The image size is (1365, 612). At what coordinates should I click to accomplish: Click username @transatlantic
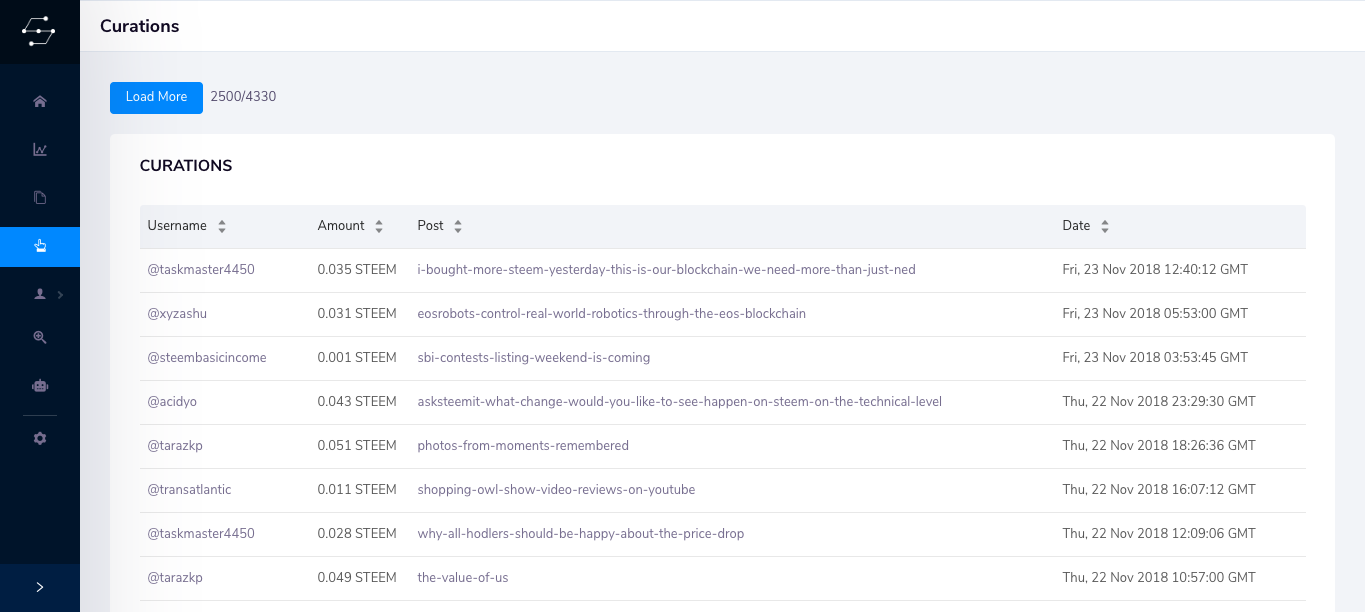pyautogui.click(x=189, y=490)
